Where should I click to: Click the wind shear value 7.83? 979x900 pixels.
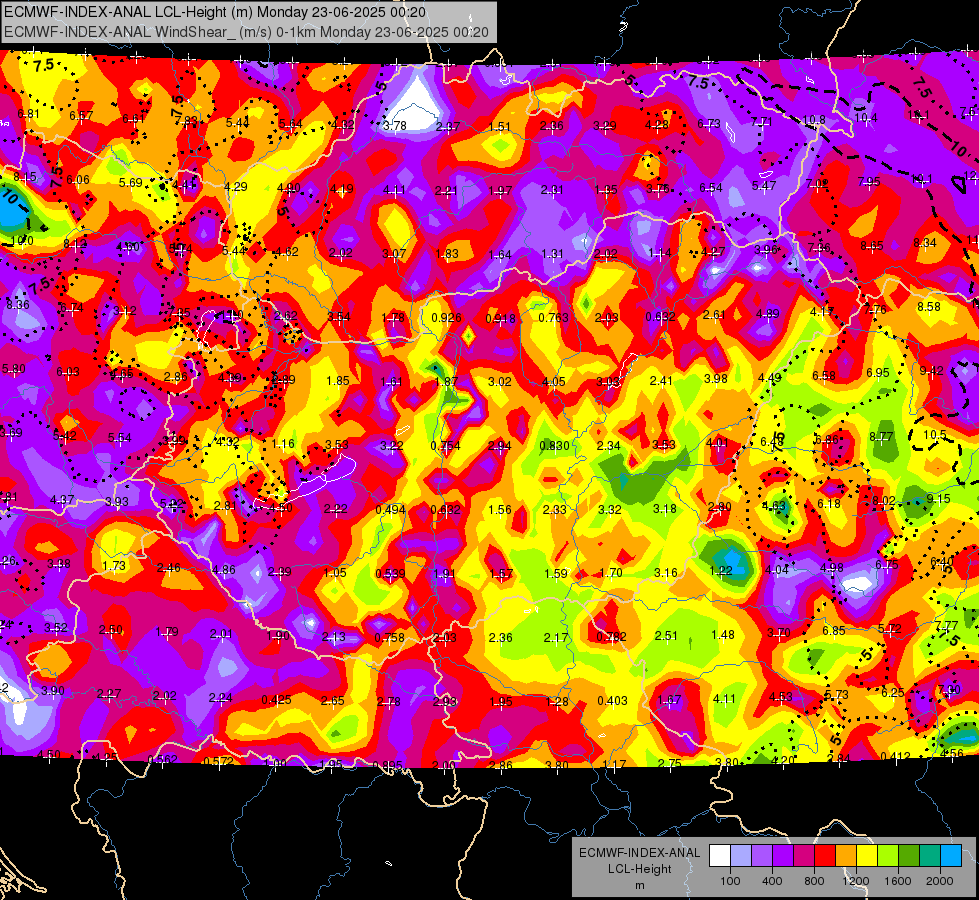(186, 121)
